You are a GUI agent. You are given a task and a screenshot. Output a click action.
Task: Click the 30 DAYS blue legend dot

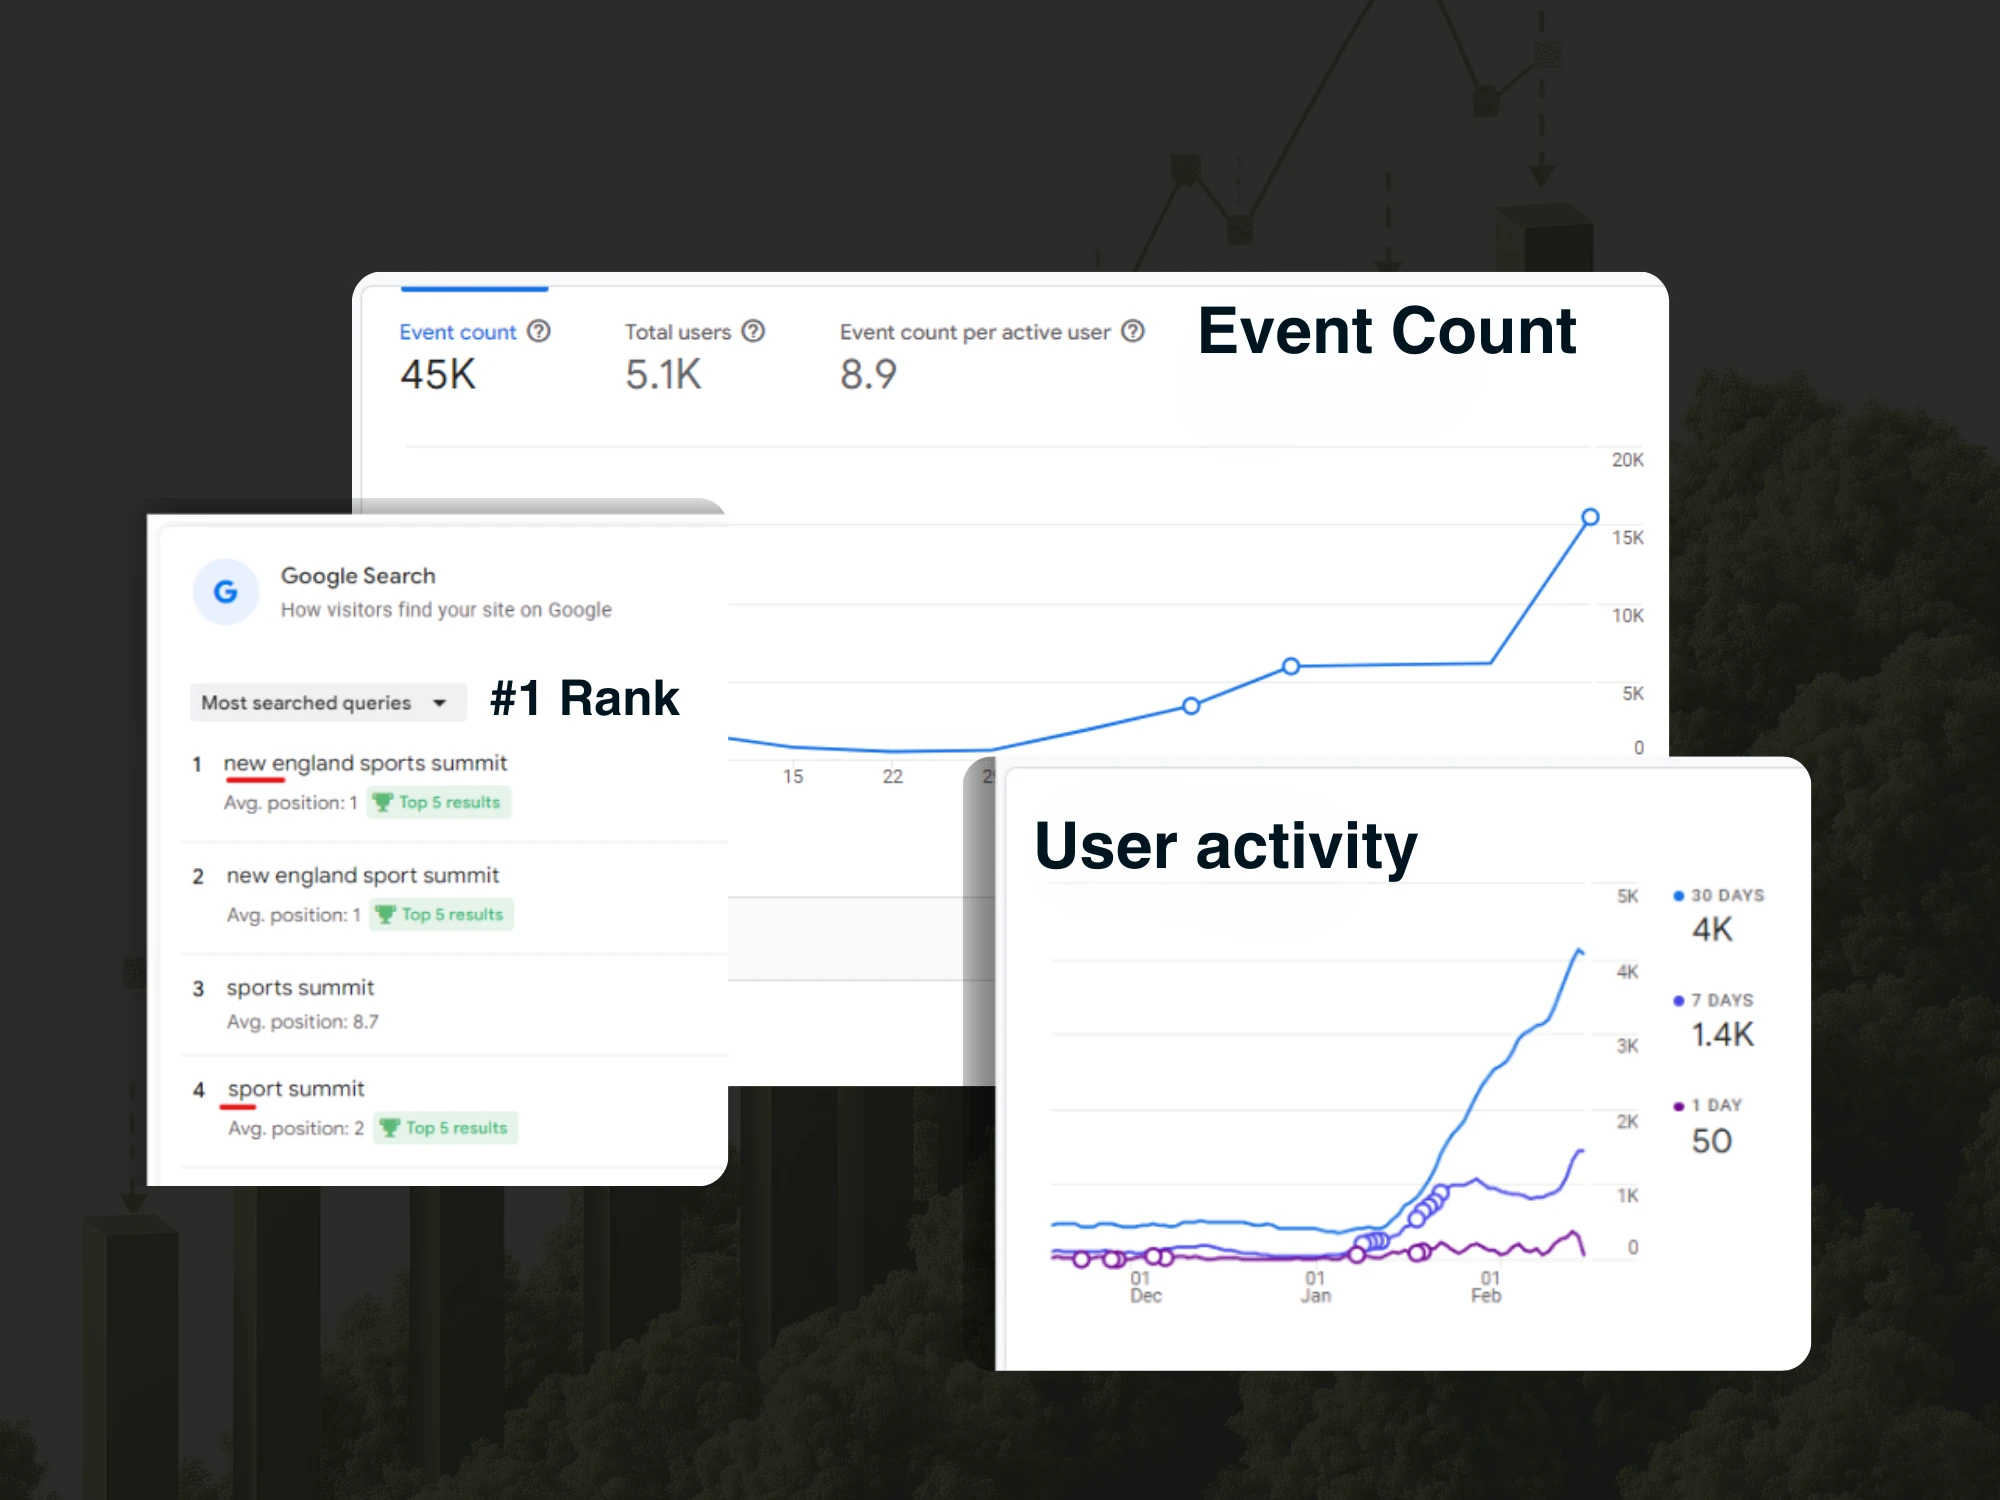1678,896
